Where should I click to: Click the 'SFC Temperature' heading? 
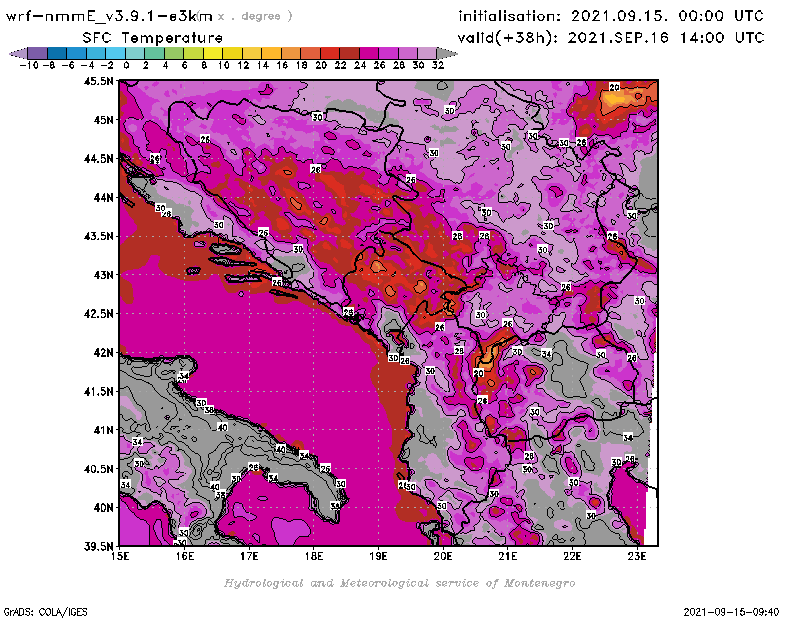153,38
